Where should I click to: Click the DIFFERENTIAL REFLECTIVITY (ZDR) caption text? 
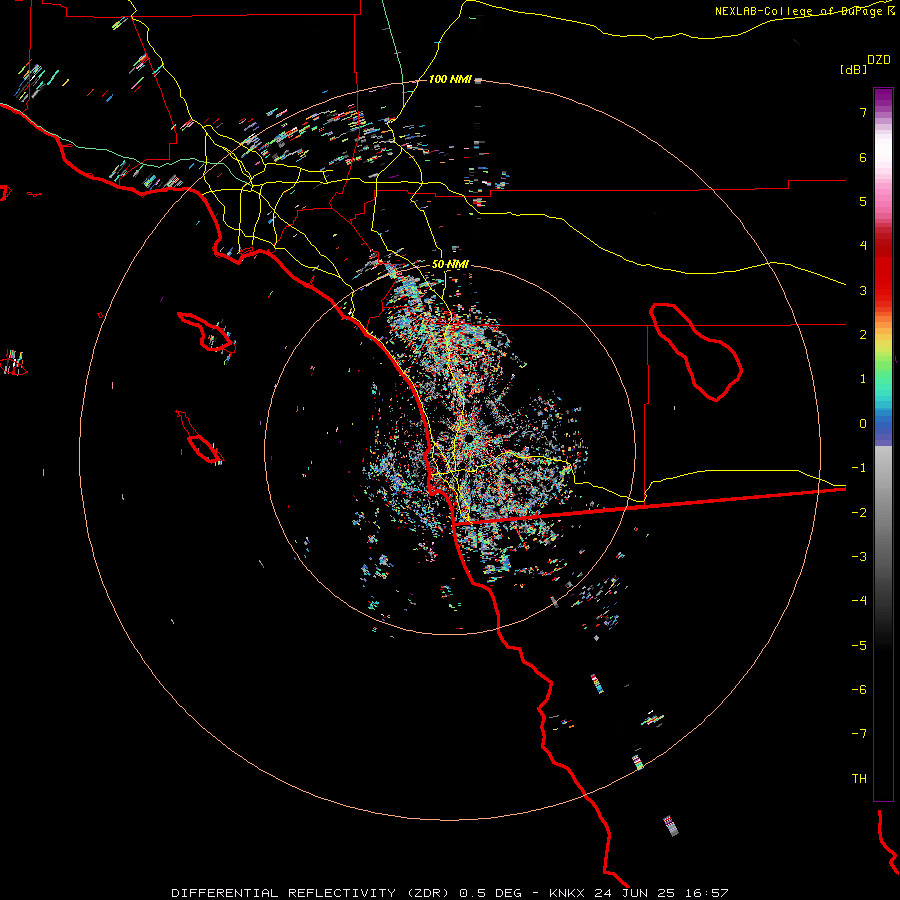(311, 893)
